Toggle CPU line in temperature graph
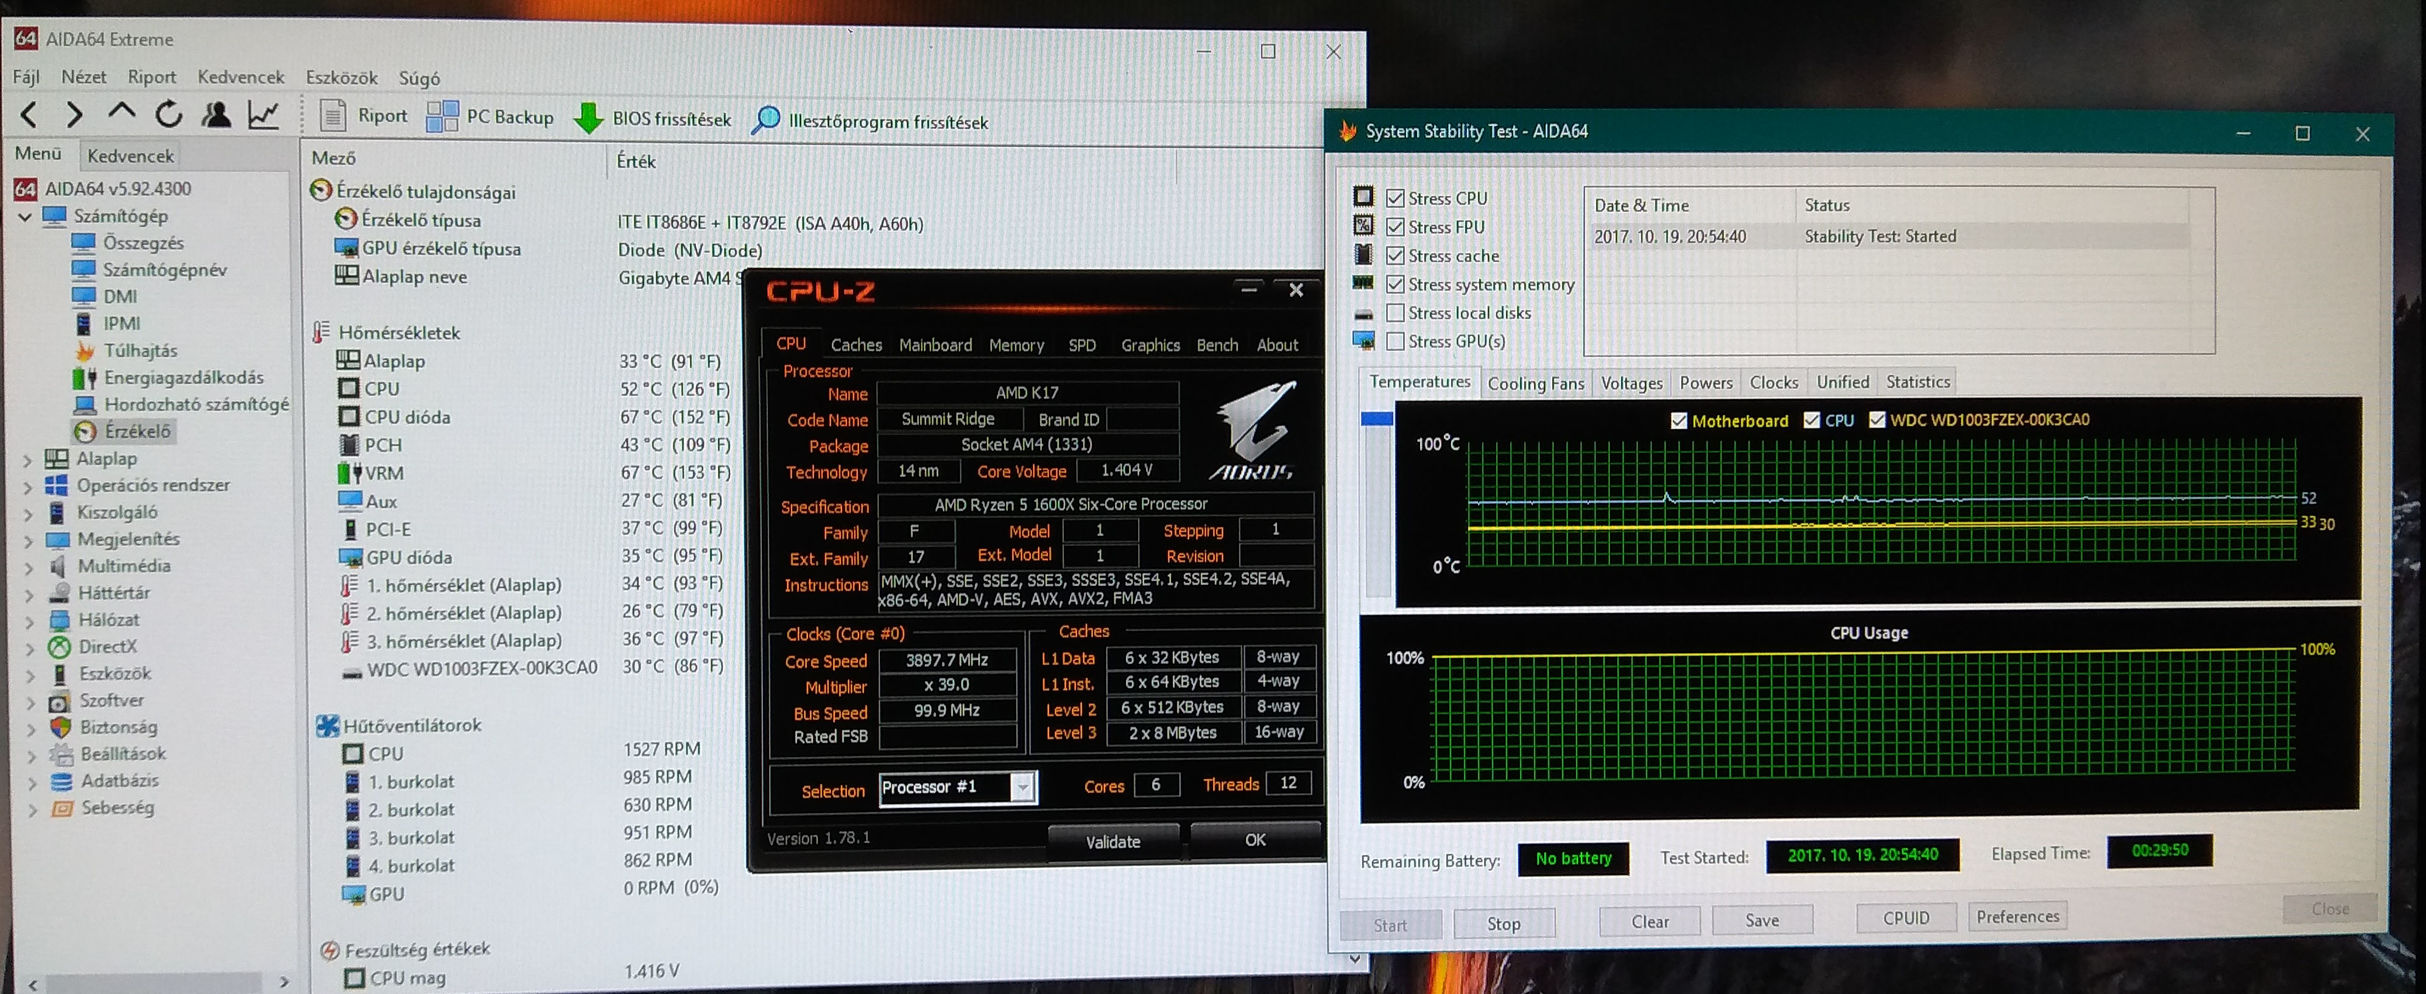 tap(1811, 420)
